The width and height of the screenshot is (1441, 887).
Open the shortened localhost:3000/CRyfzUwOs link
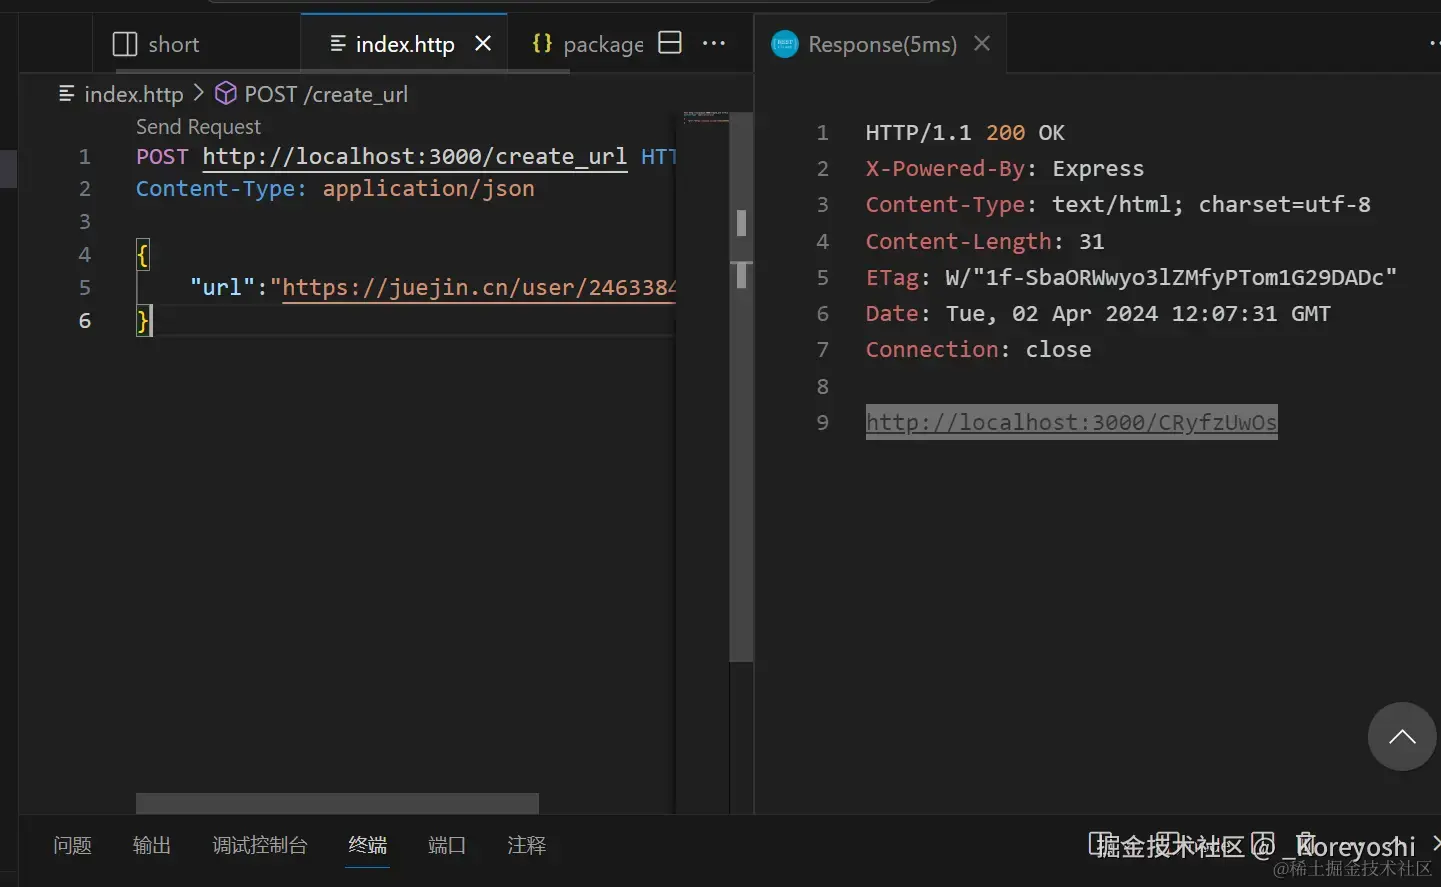click(1071, 422)
